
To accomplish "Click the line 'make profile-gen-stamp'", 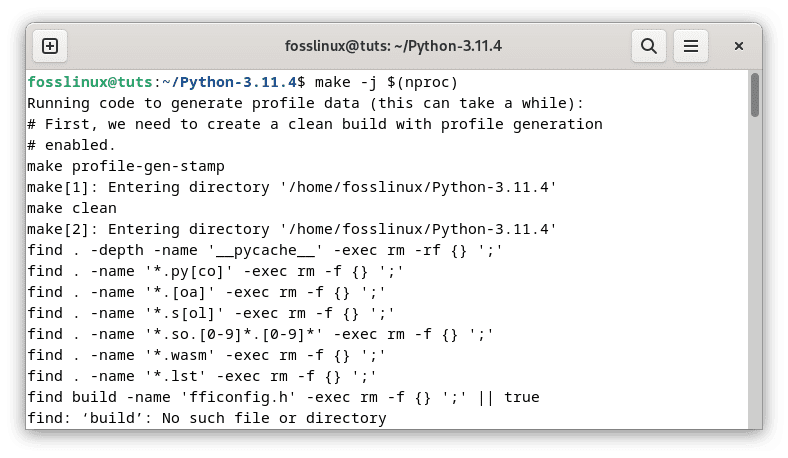I will point(126,166).
